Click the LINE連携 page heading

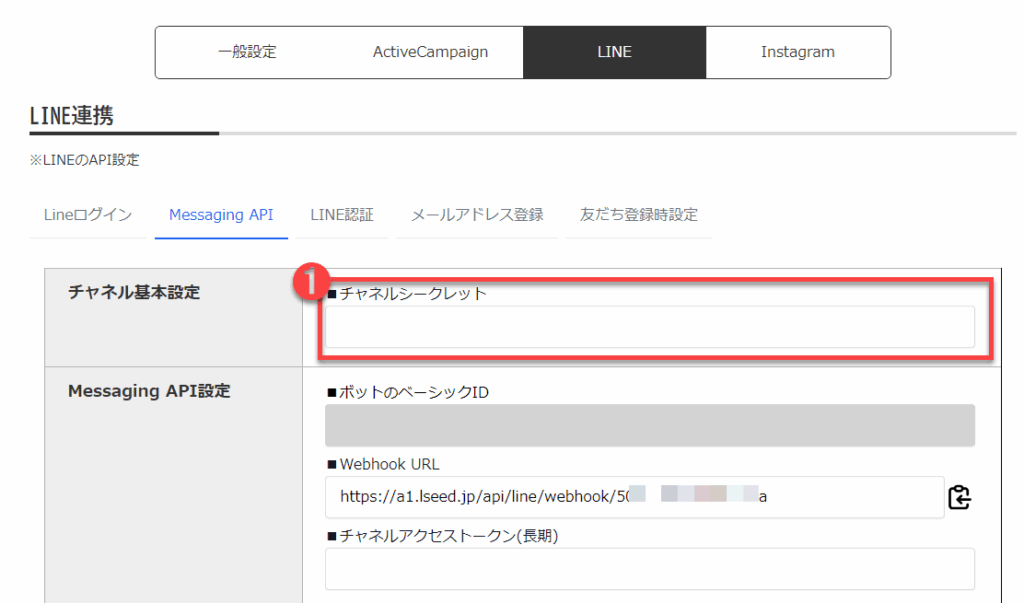(x=72, y=116)
